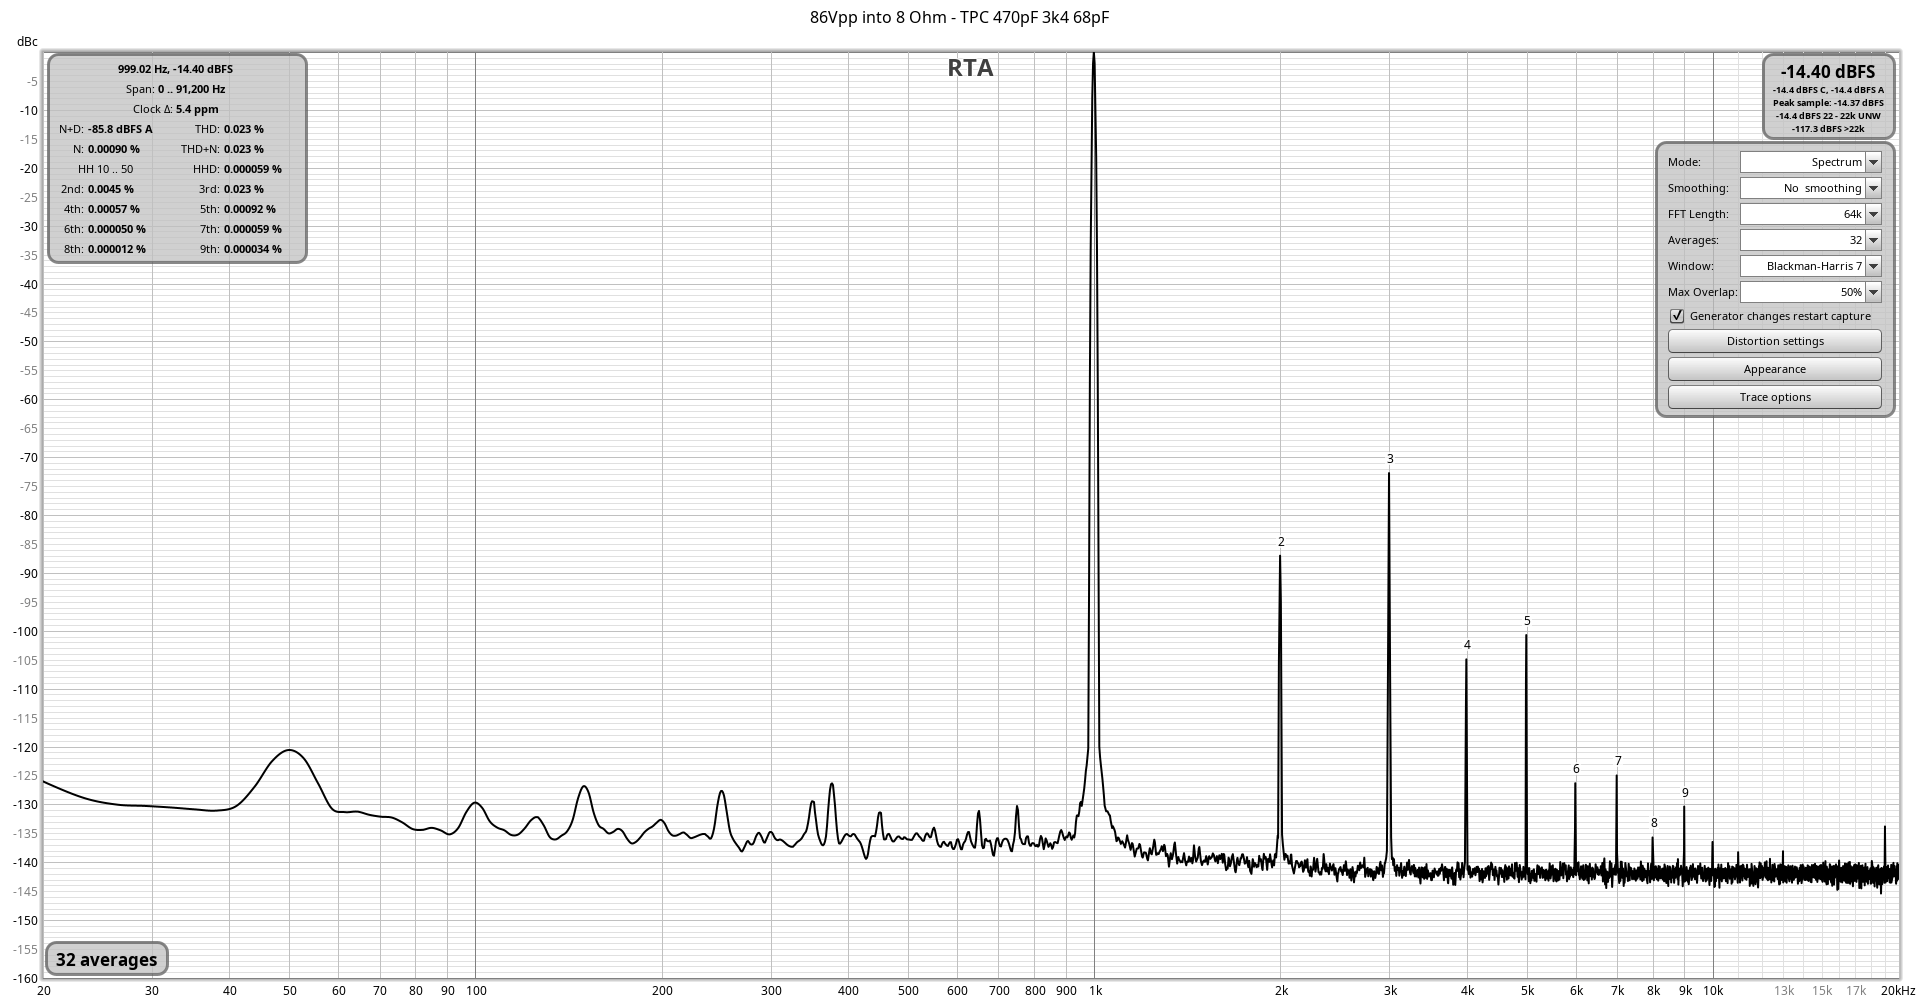Click the No smoothing value field
This screenshot has width=1920, height=1004.
pos(1802,188)
